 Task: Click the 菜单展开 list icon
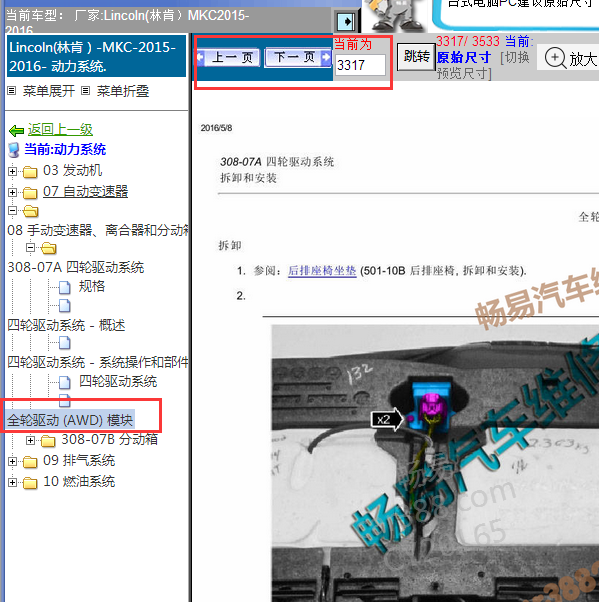click(12, 91)
